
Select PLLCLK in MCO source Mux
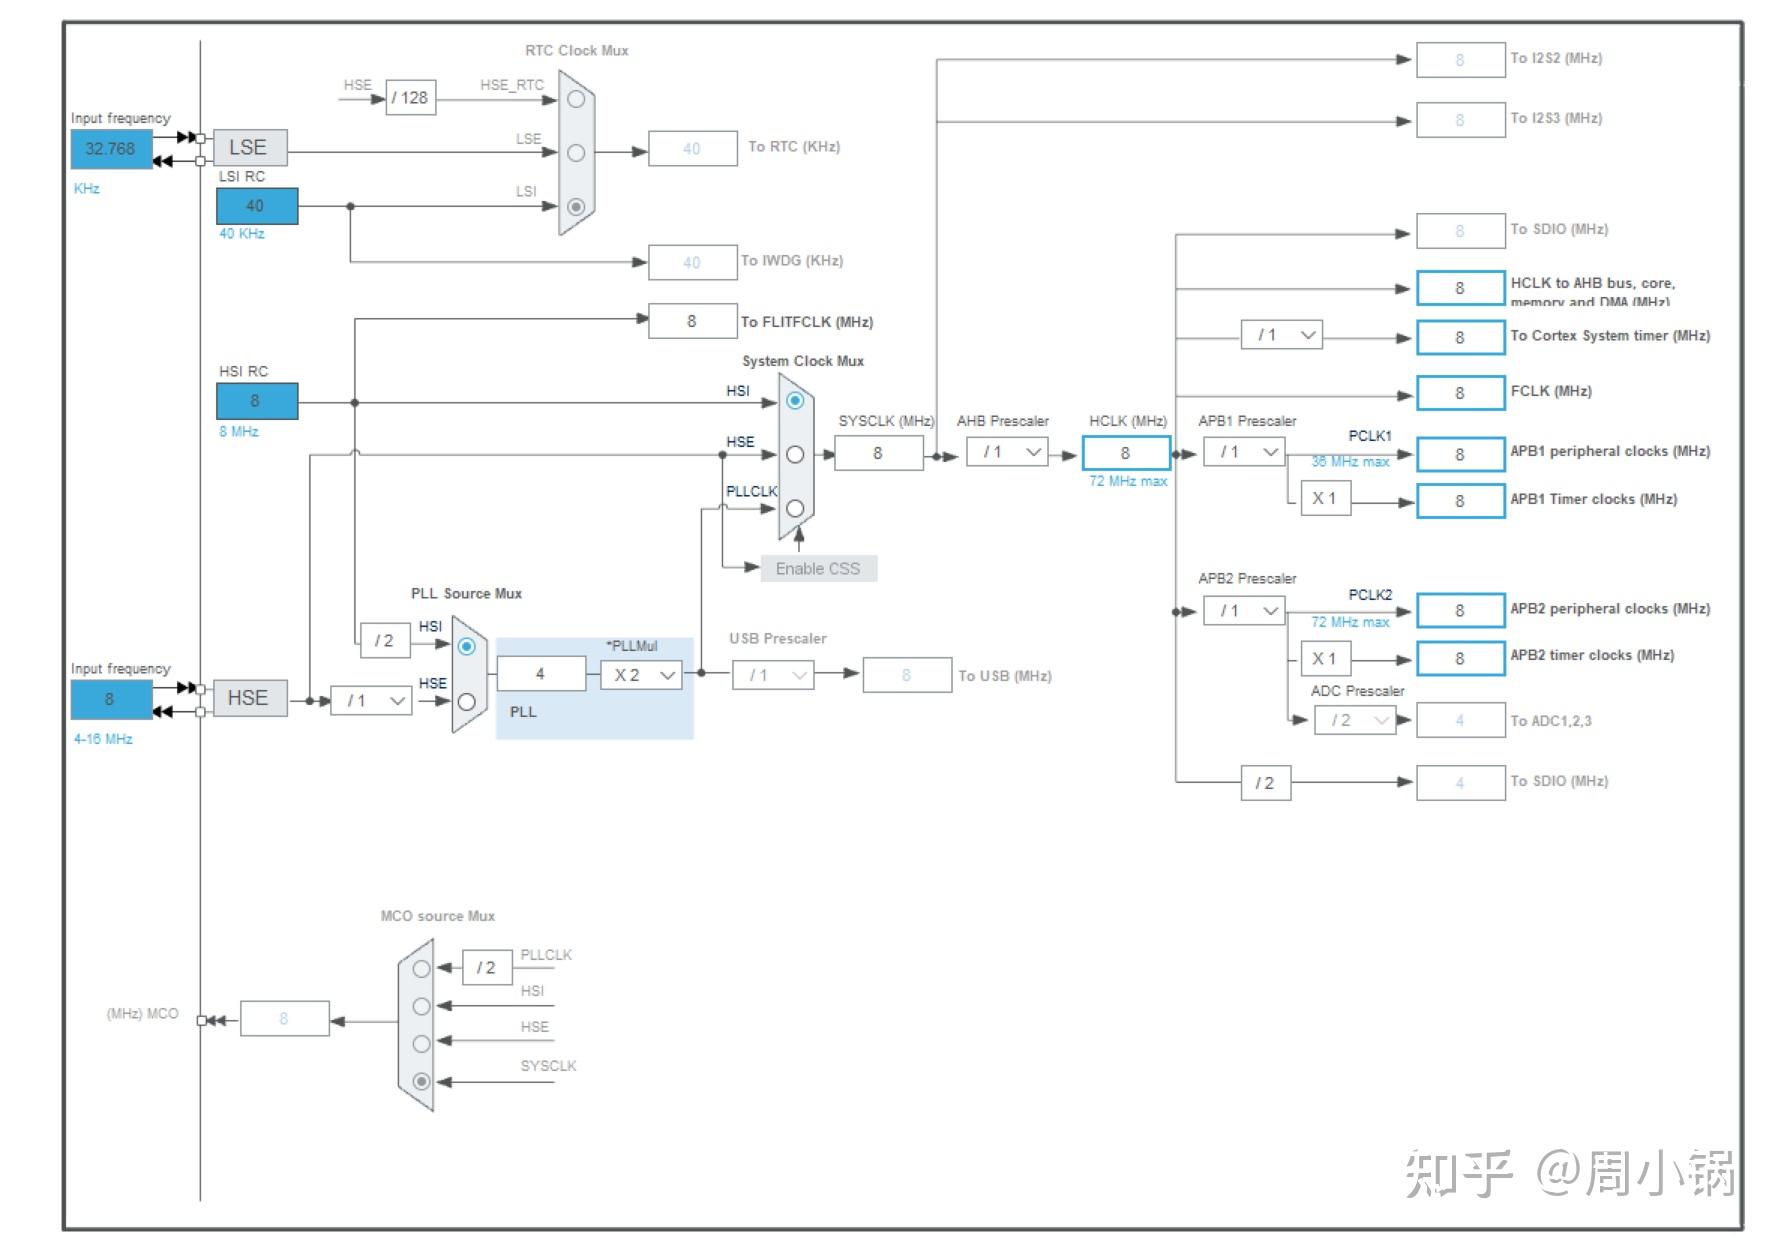click(421, 969)
